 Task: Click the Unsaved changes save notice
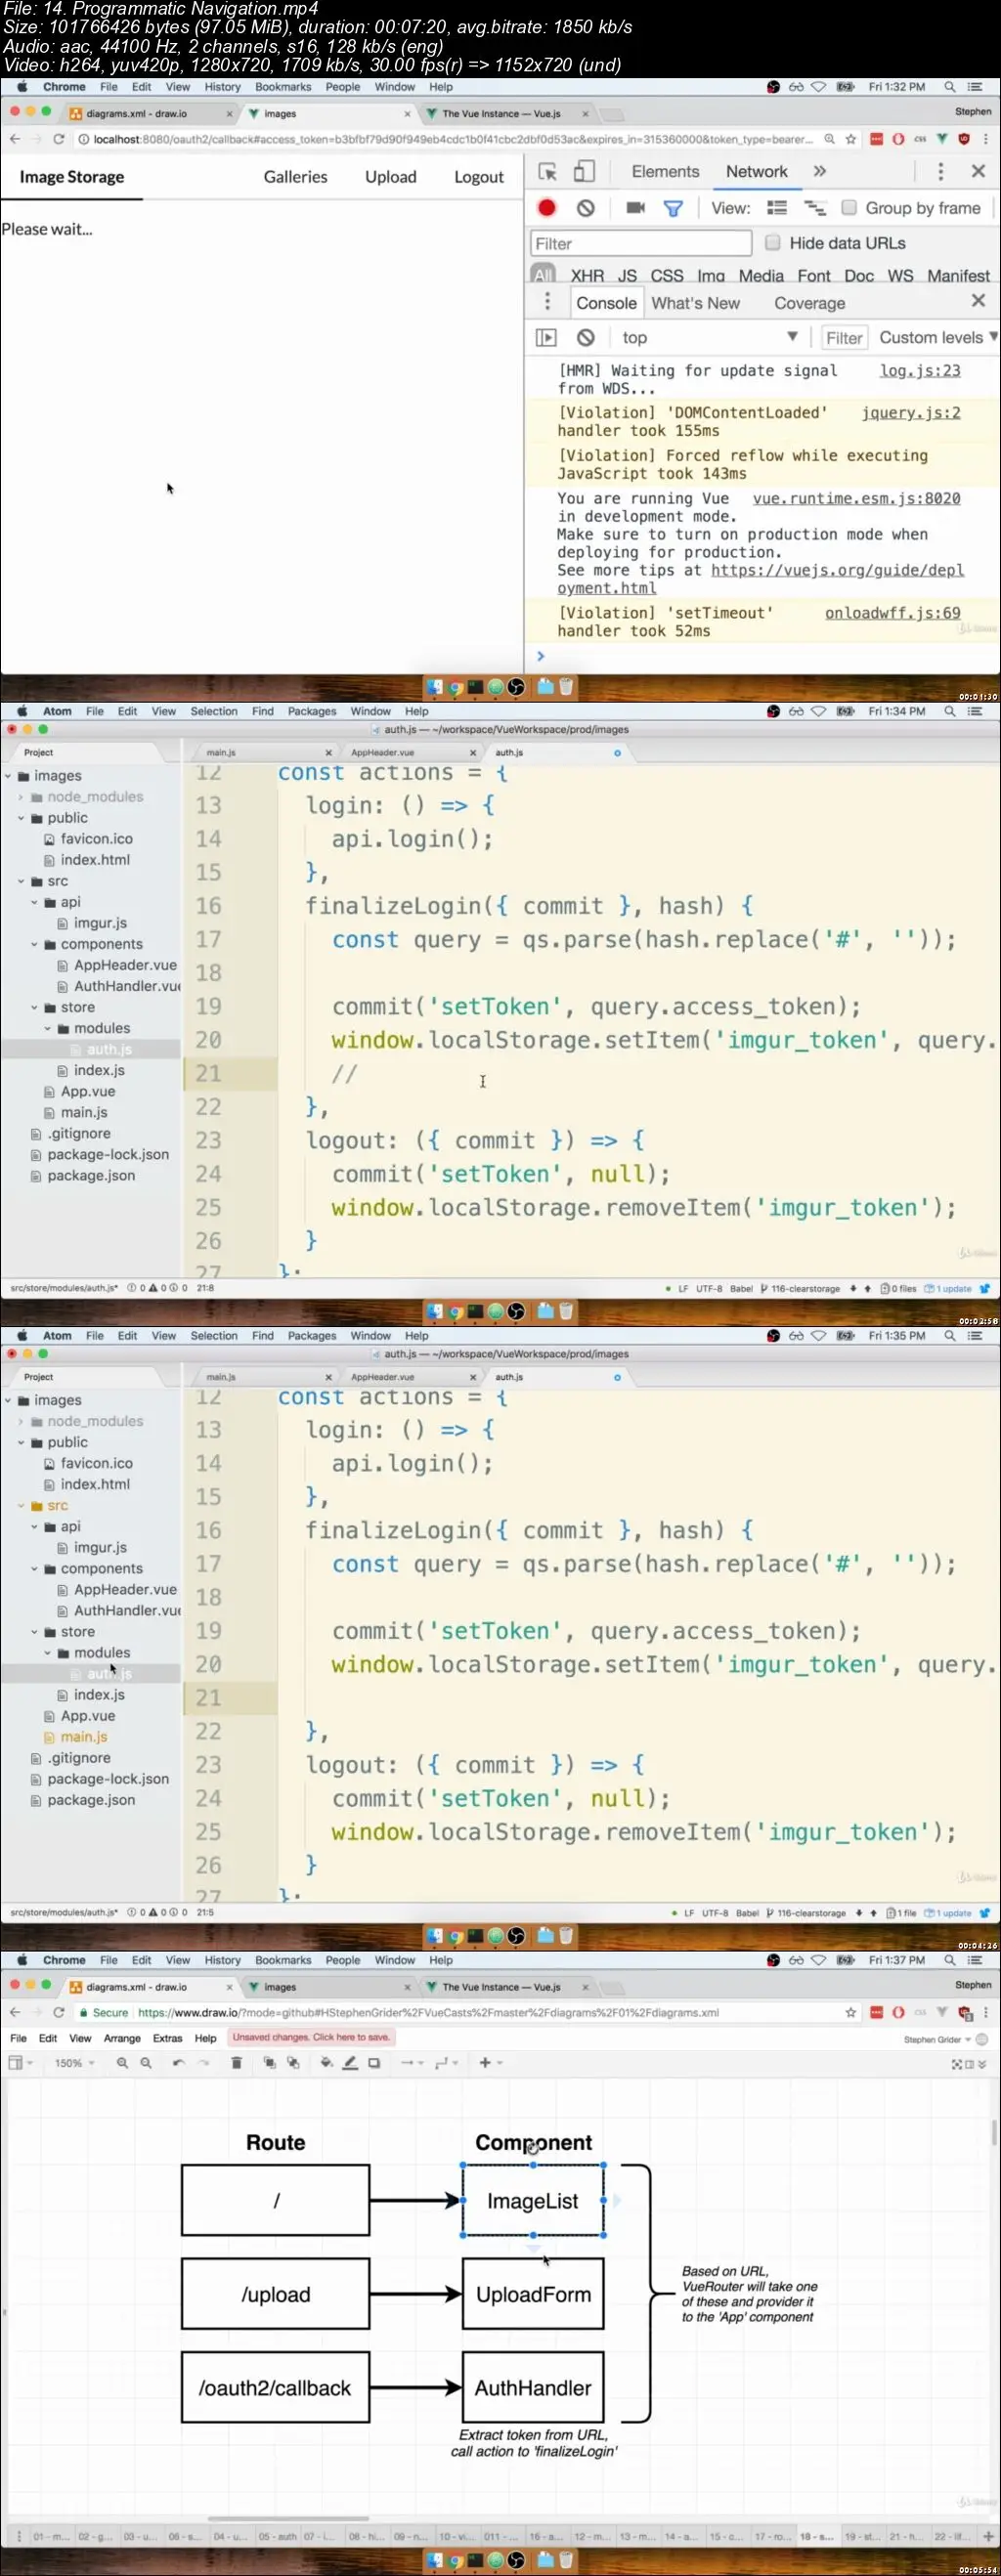[311, 2037]
